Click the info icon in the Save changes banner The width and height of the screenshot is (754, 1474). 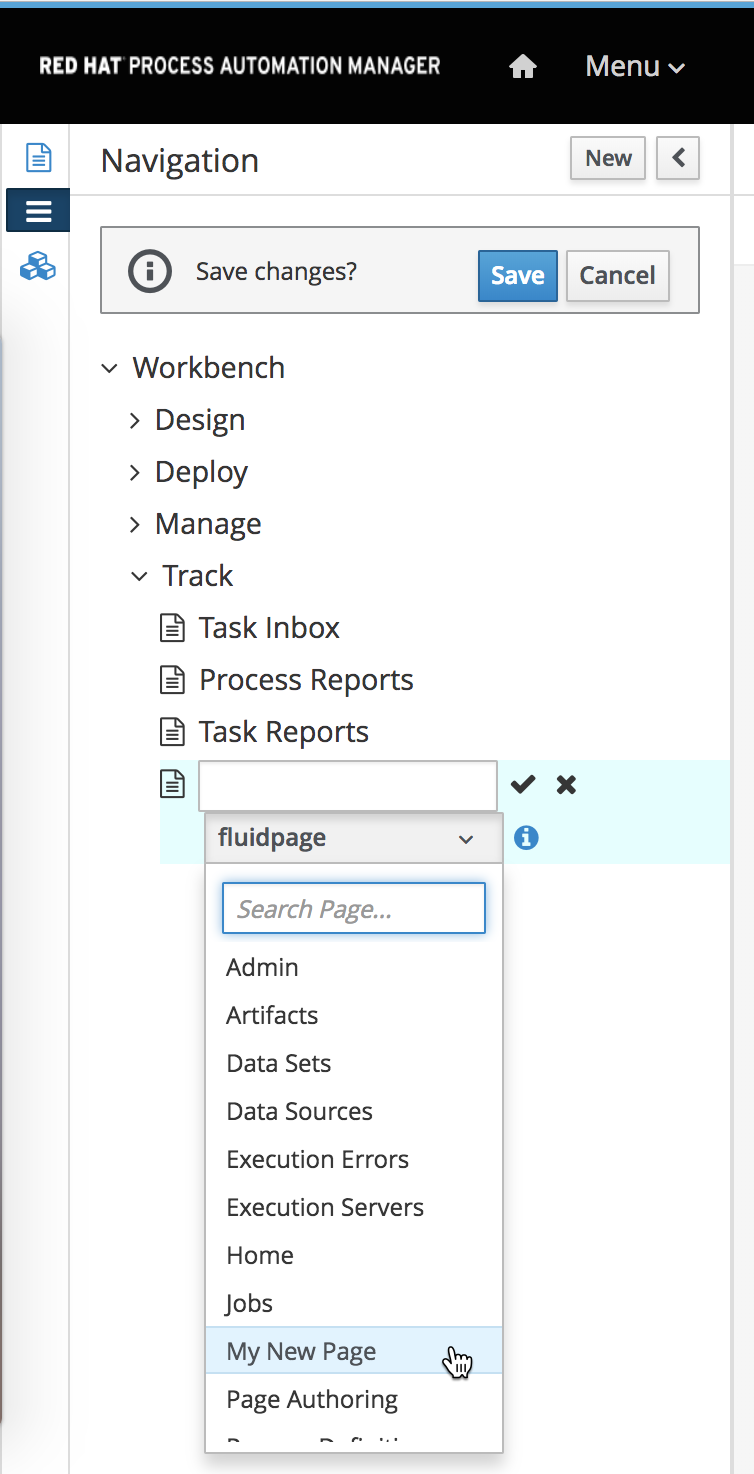149,270
